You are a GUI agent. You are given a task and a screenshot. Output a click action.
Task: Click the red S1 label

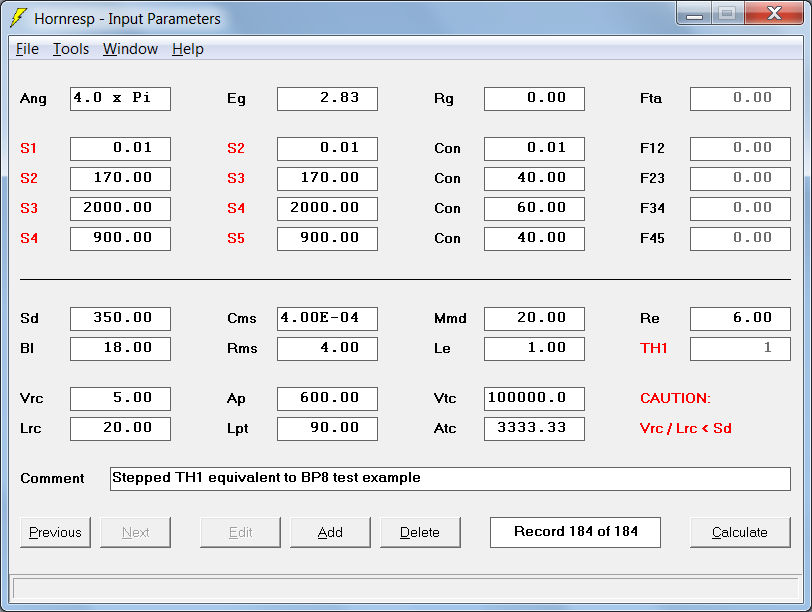[x=28, y=149]
